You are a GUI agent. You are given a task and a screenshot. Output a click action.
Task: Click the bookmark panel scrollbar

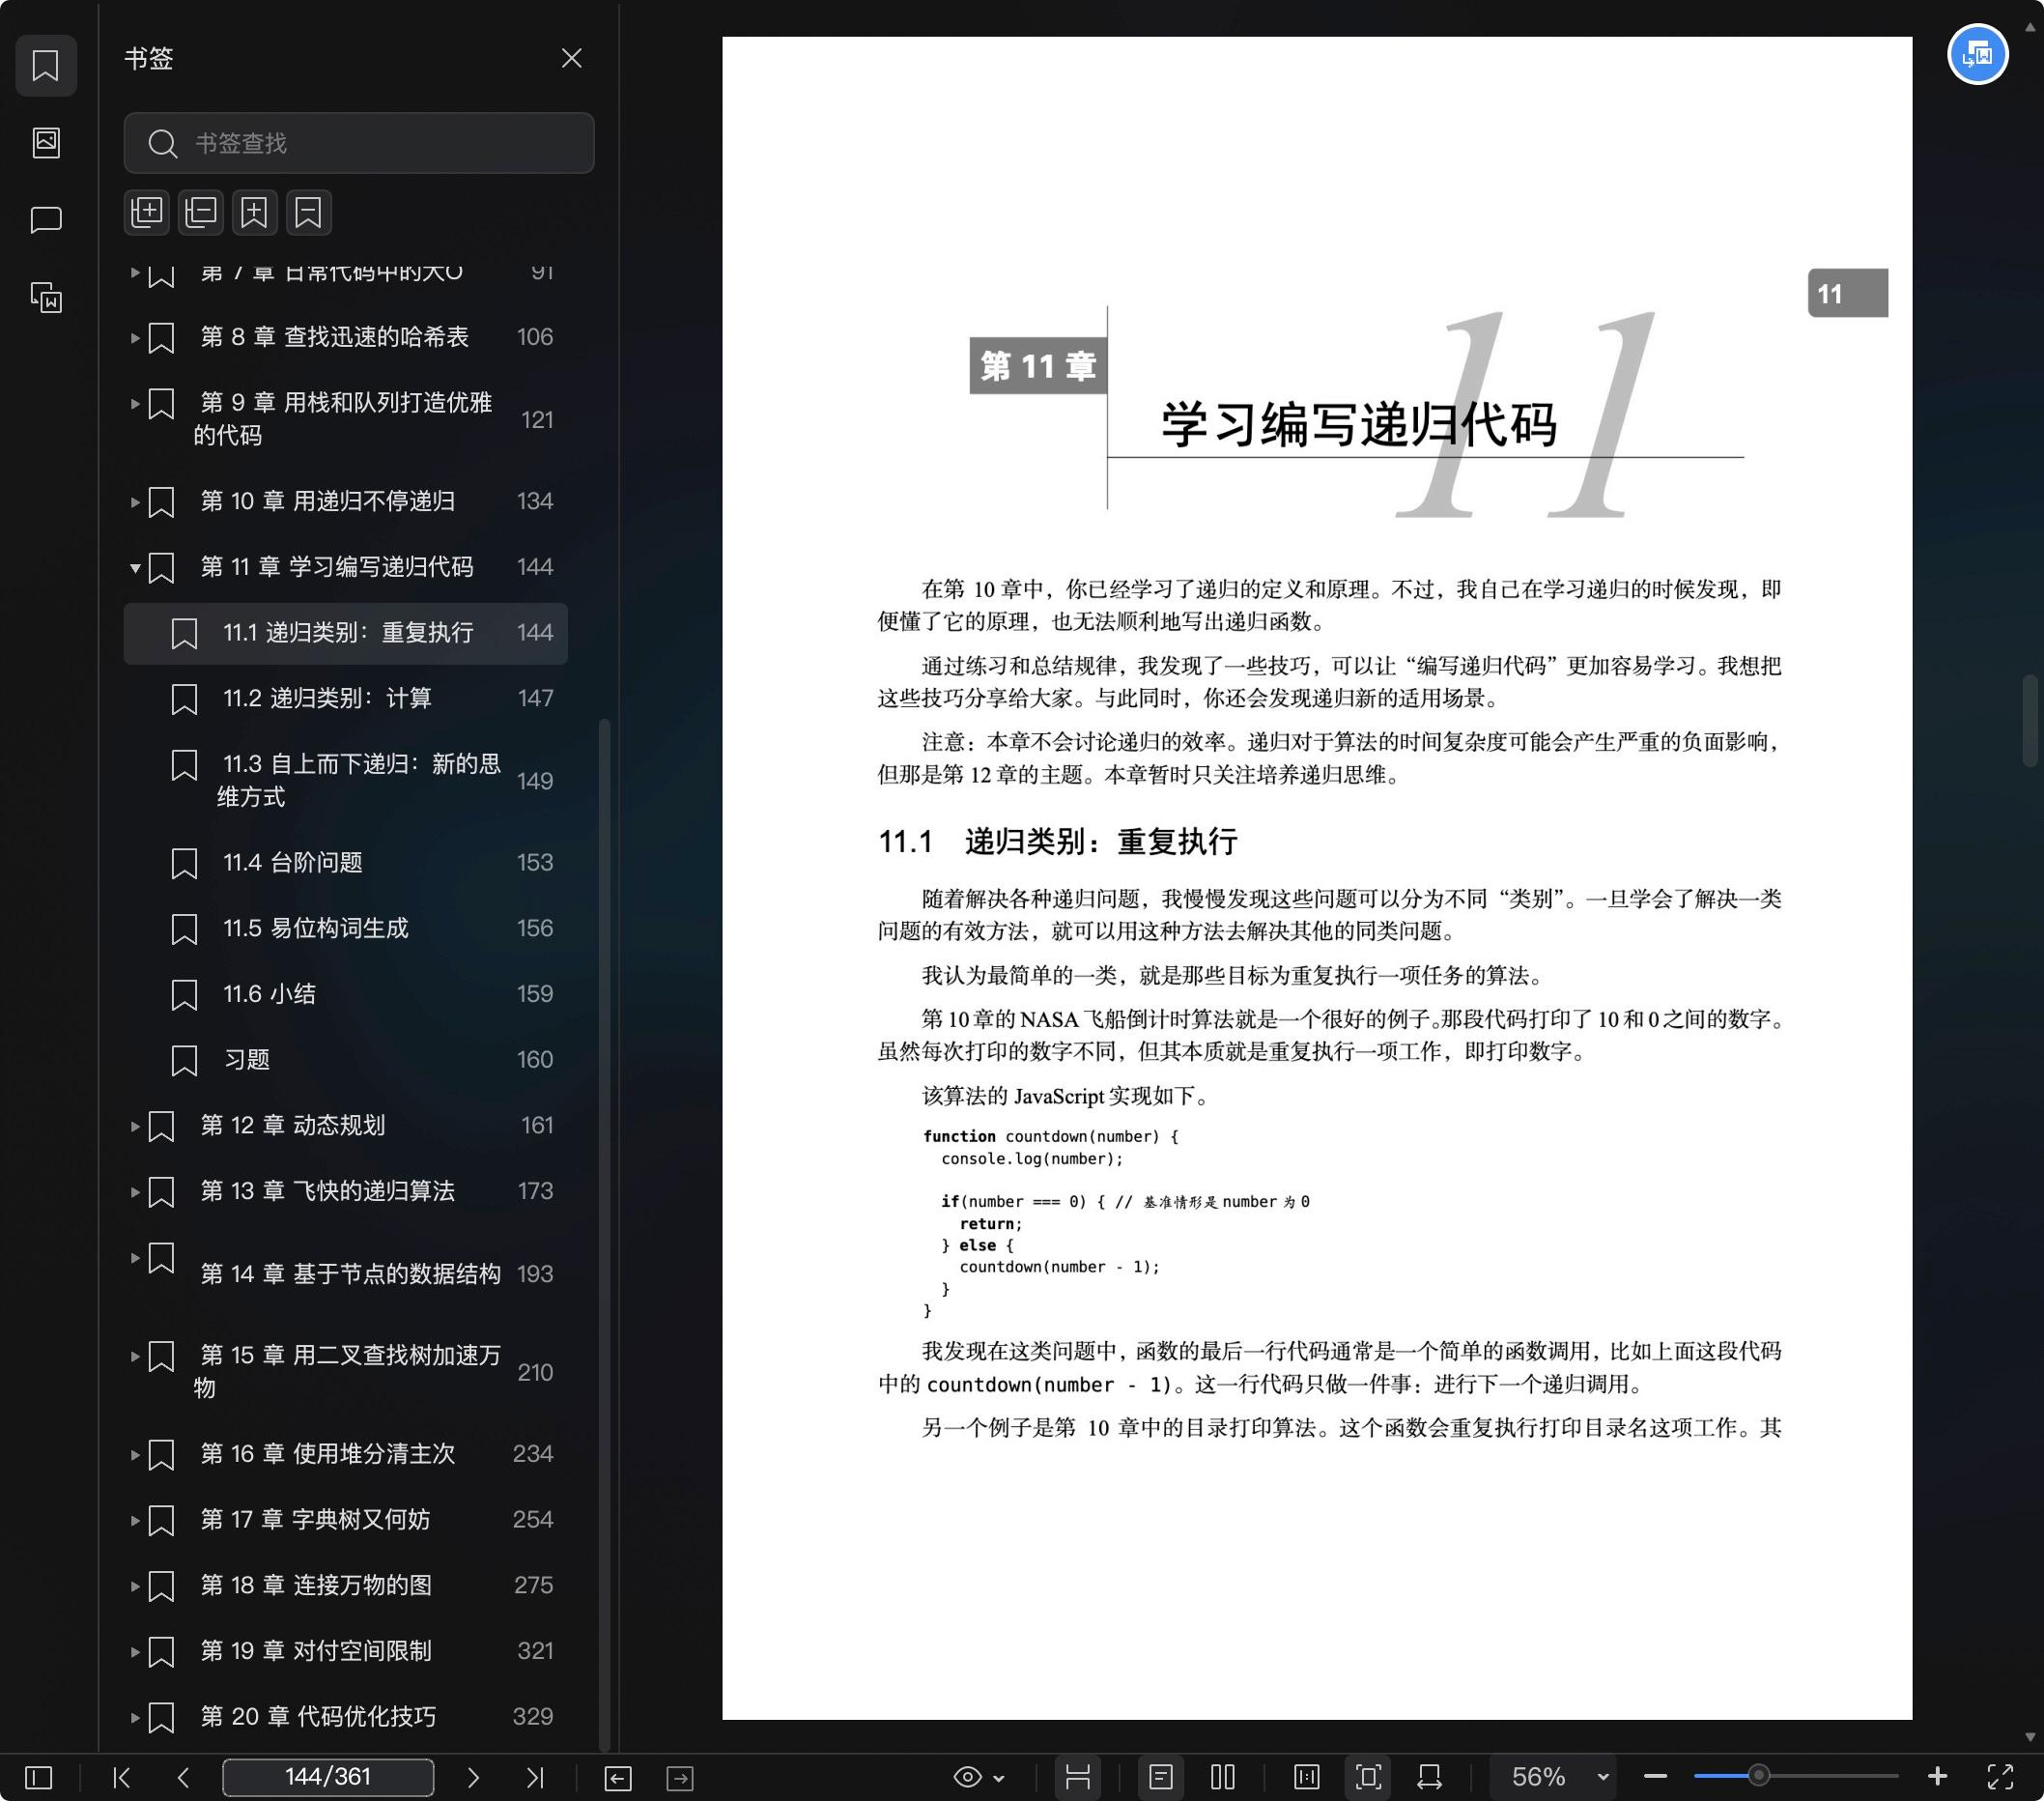603,1234
